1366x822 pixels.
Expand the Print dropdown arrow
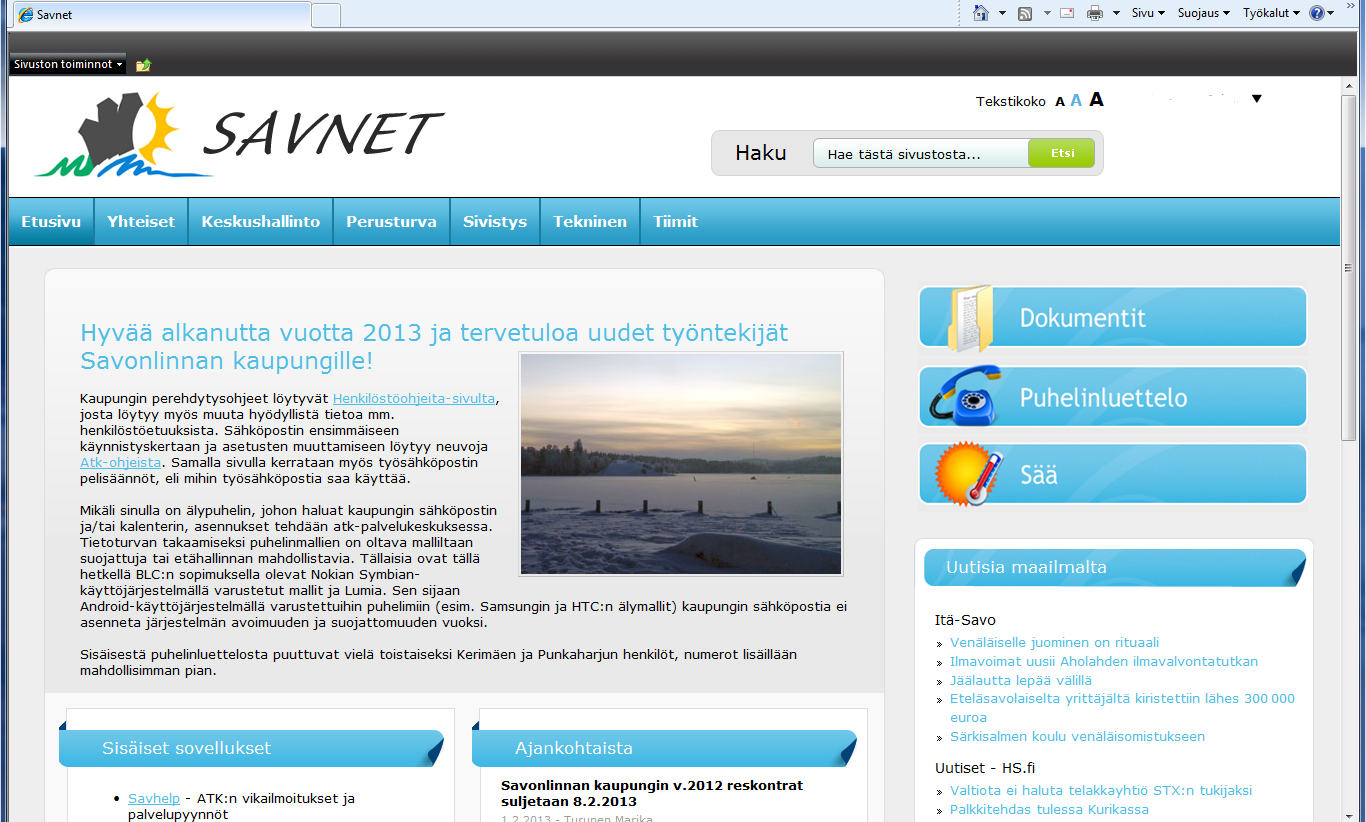1116,13
